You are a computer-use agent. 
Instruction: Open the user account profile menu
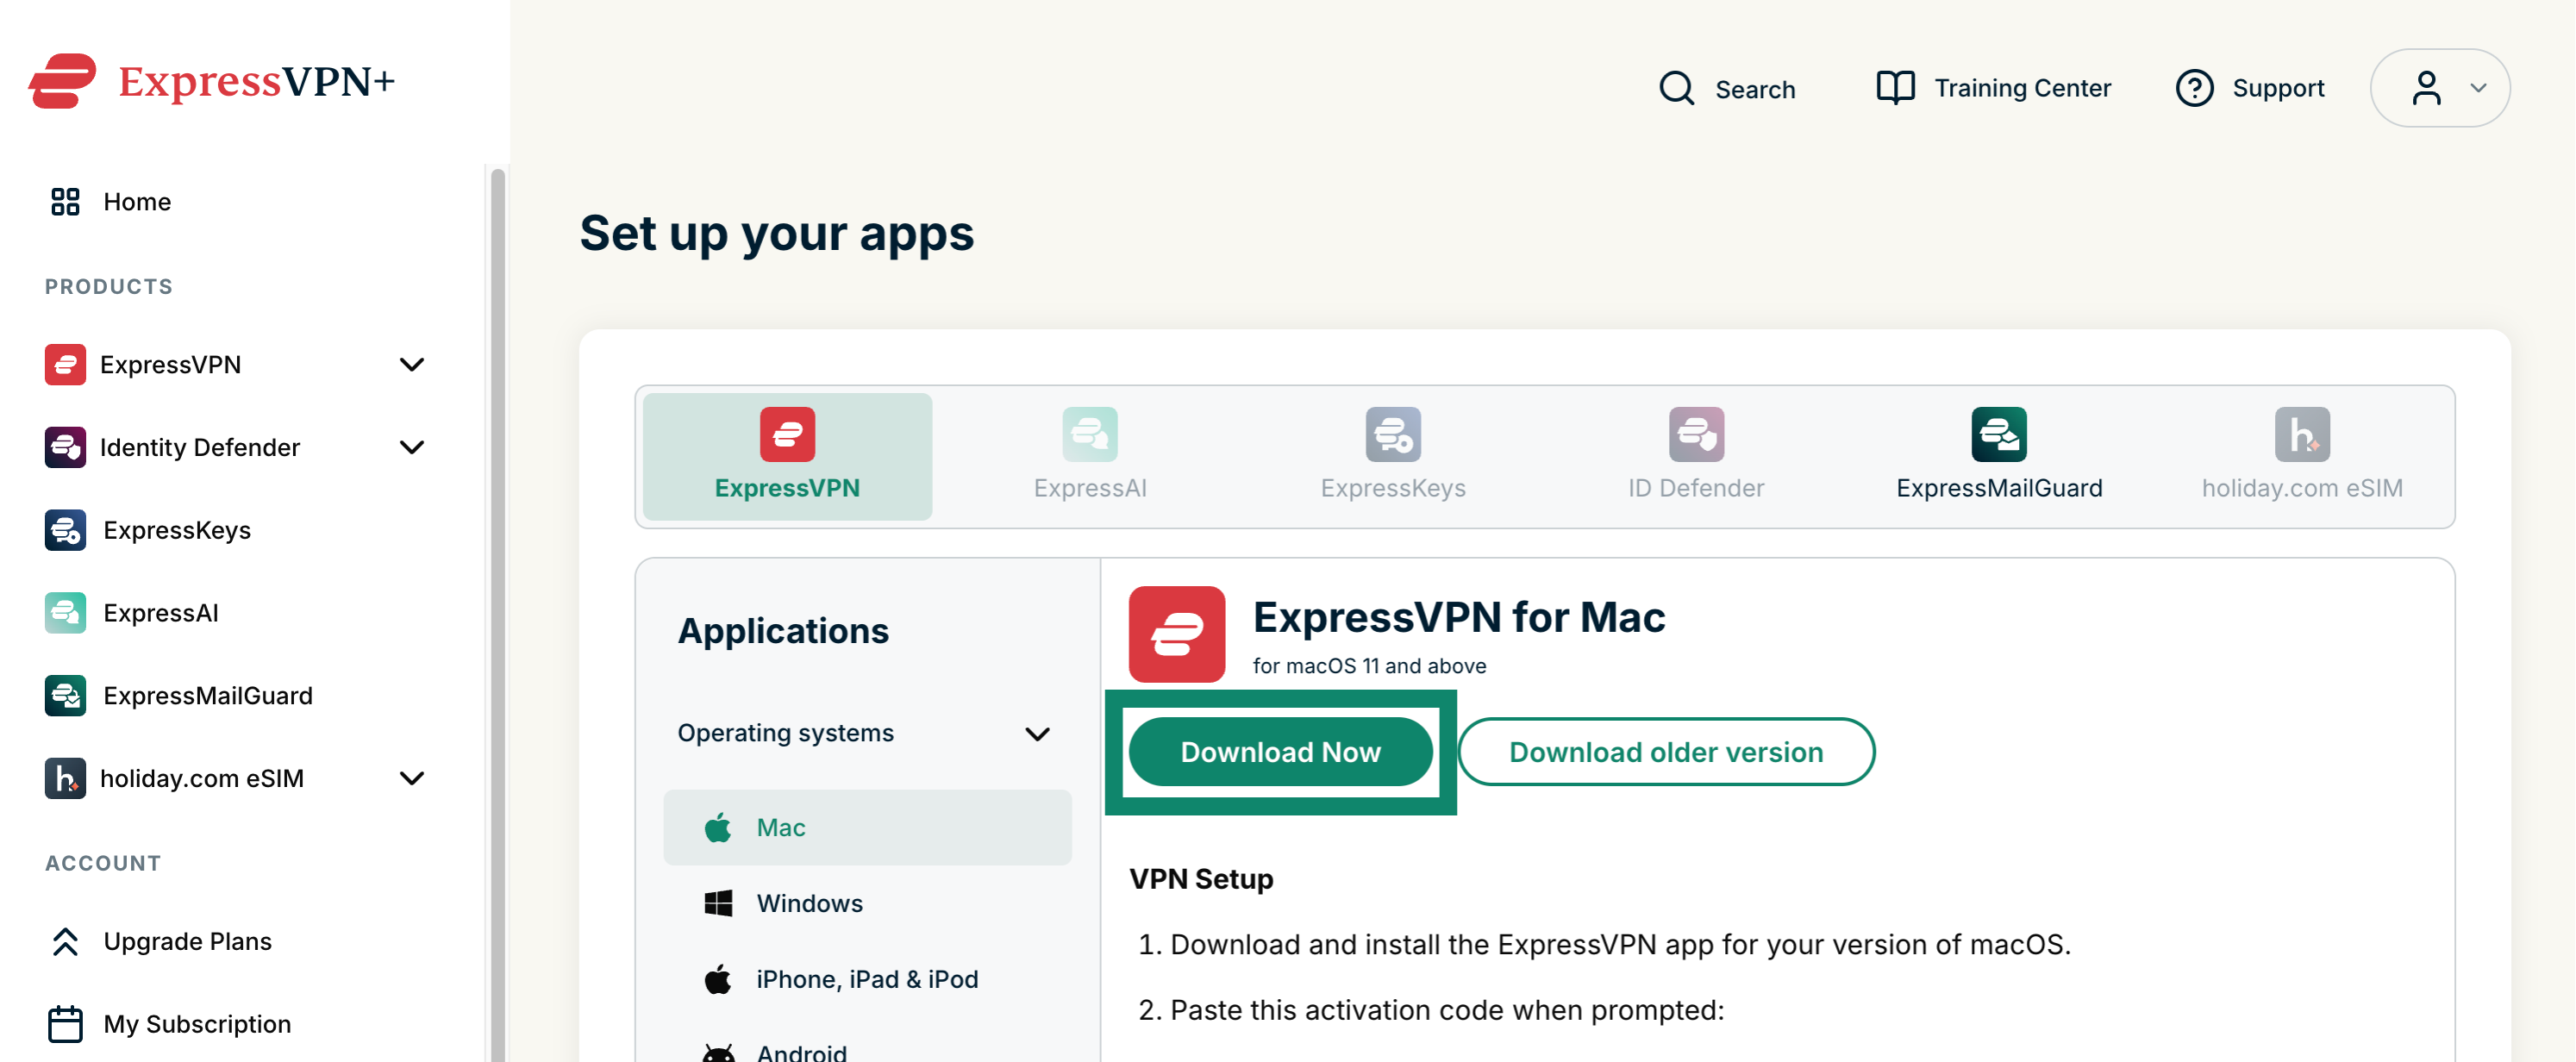(x=2440, y=88)
